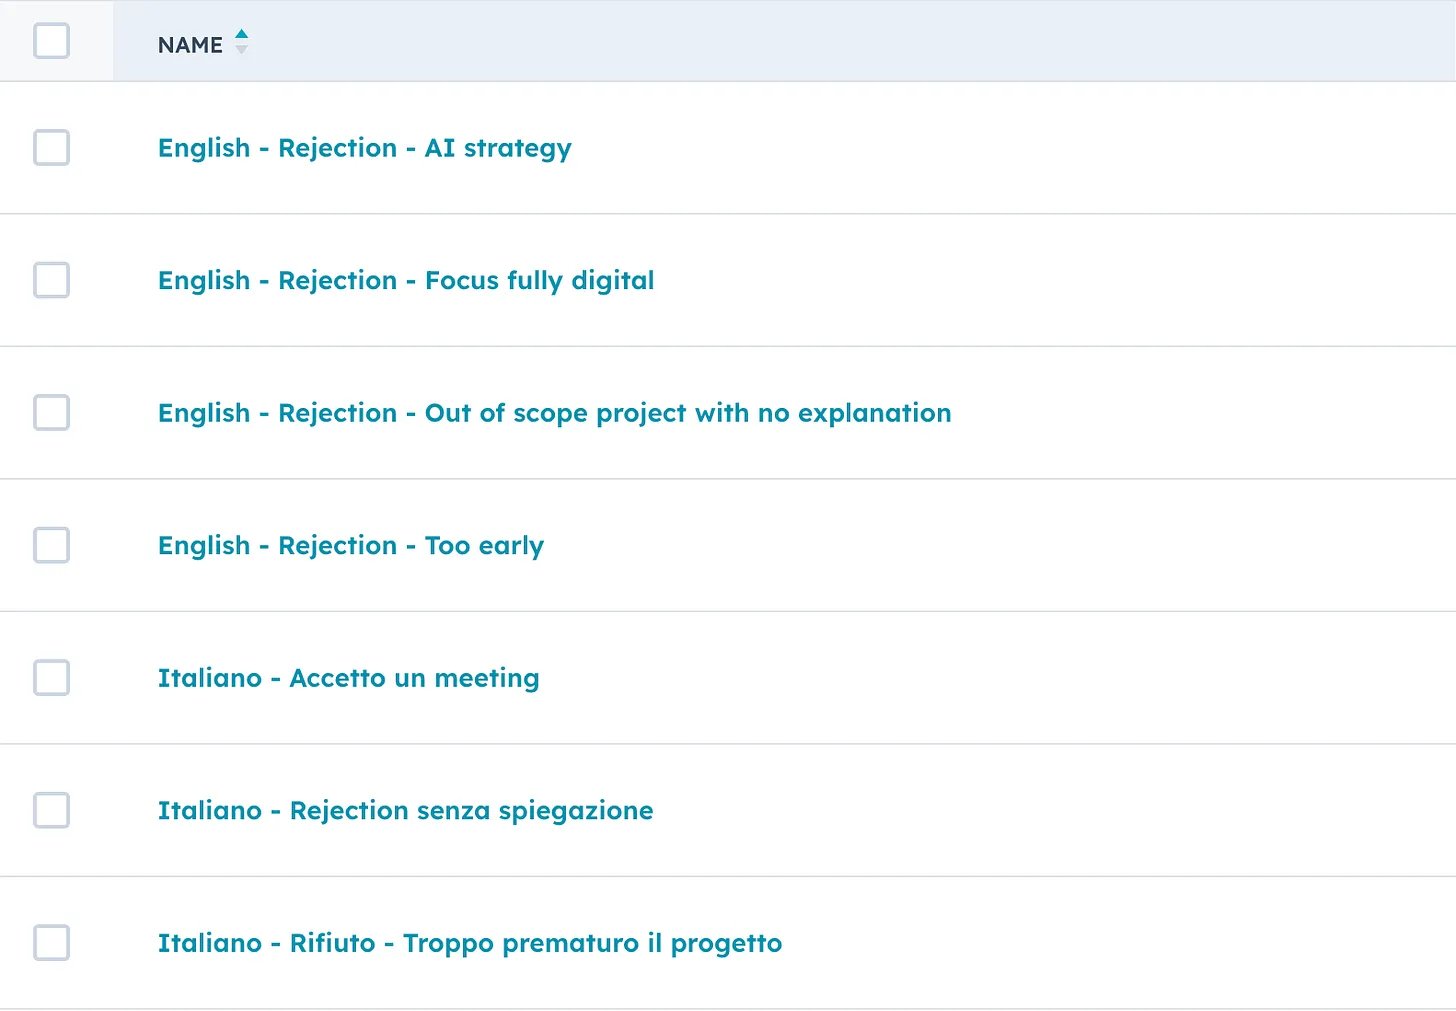This screenshot has width=1456, height=1011.
Task: Click empty header area right of NAME
Action: 800,42
